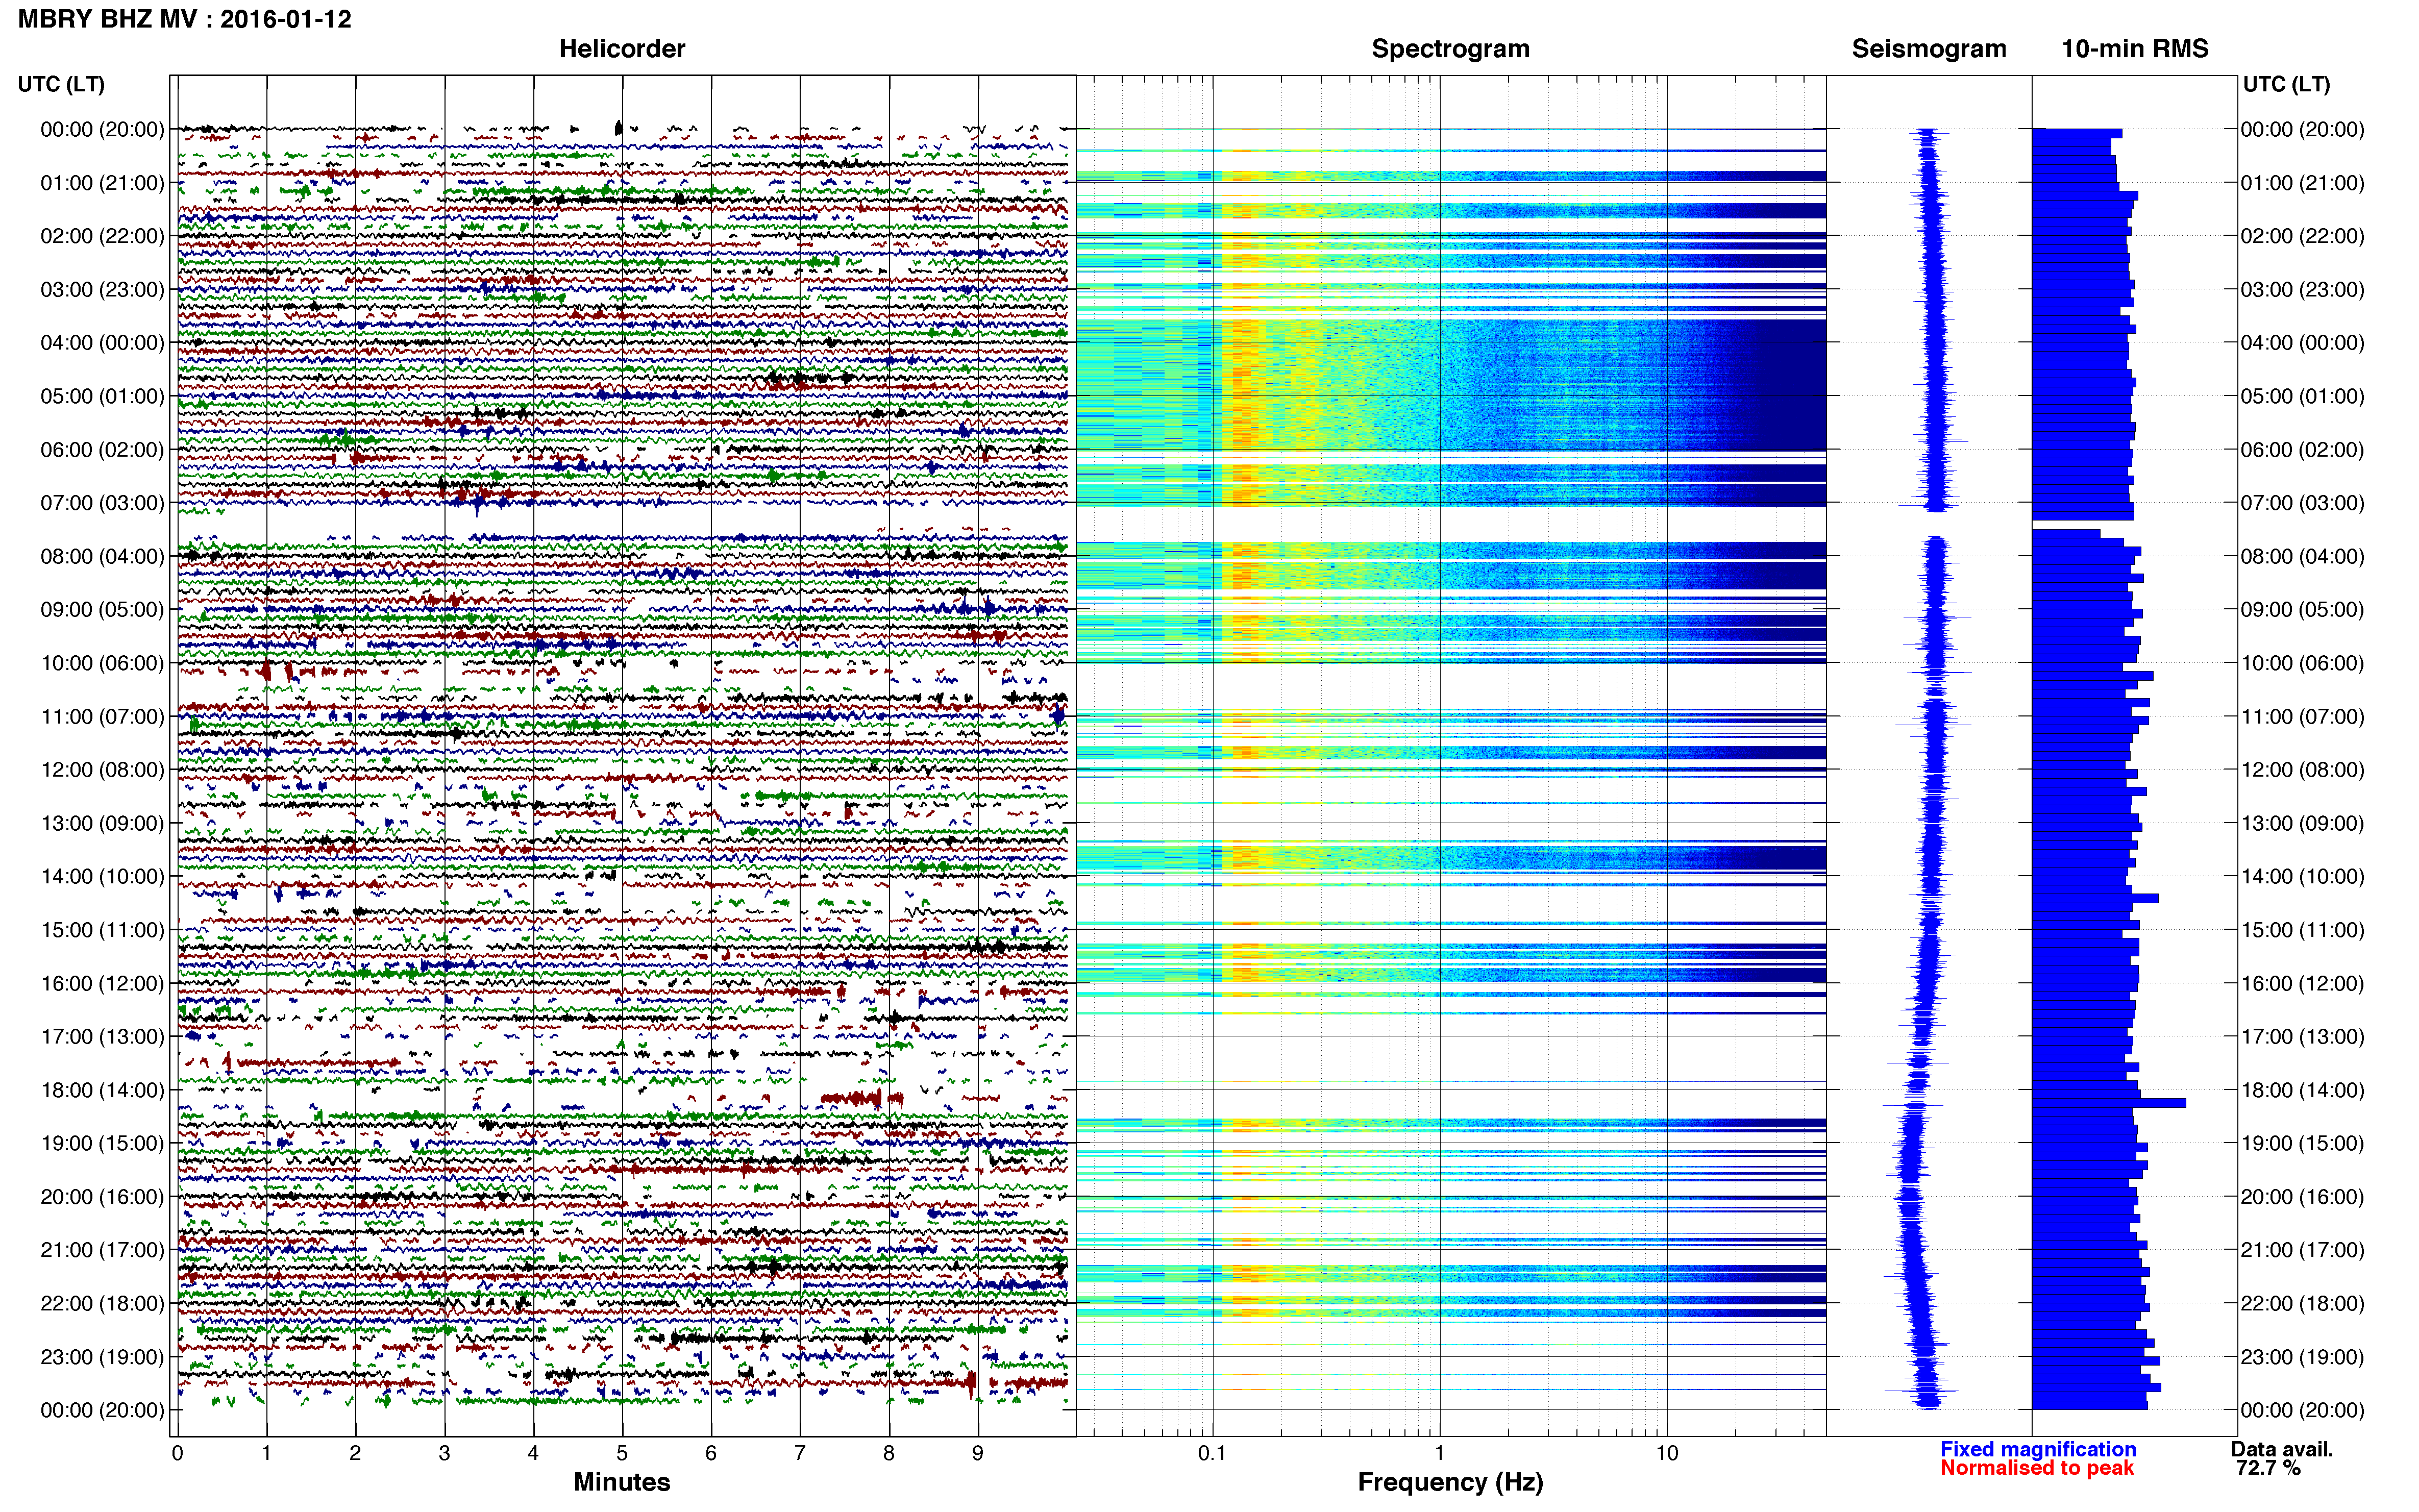Screen dimensions: 2419x1512
Task: Click helicorder-side time label '09:00 (05:00)'
Action: pos(102,610)
